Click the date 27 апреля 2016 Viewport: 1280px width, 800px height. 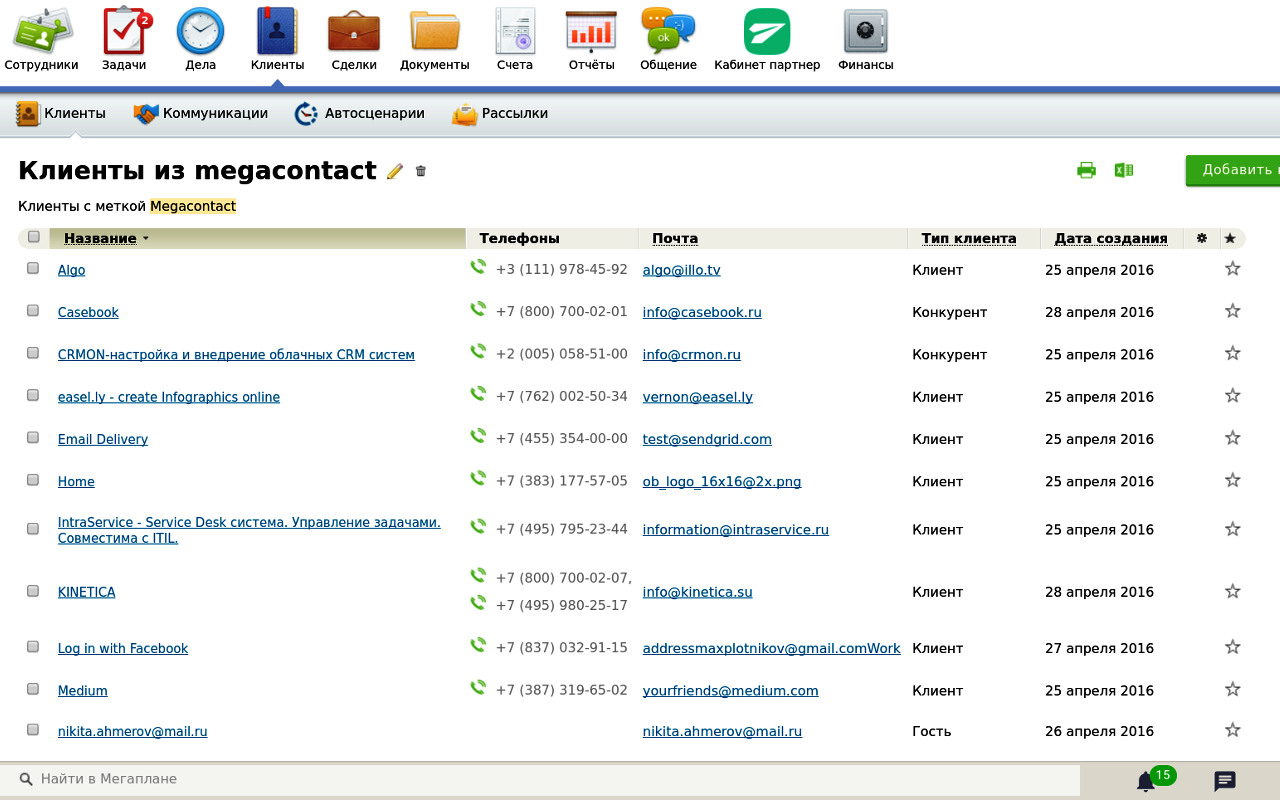coord(1099,649)
